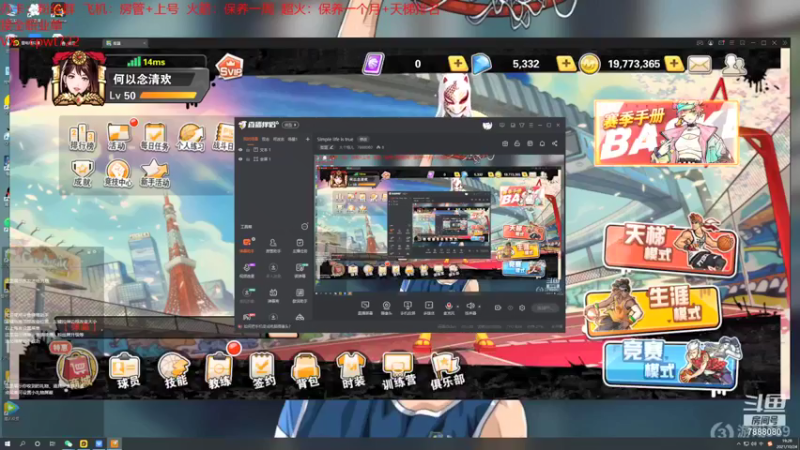
Task: Open the 商城 shop bag icon
Action: [x=77, y=368]
